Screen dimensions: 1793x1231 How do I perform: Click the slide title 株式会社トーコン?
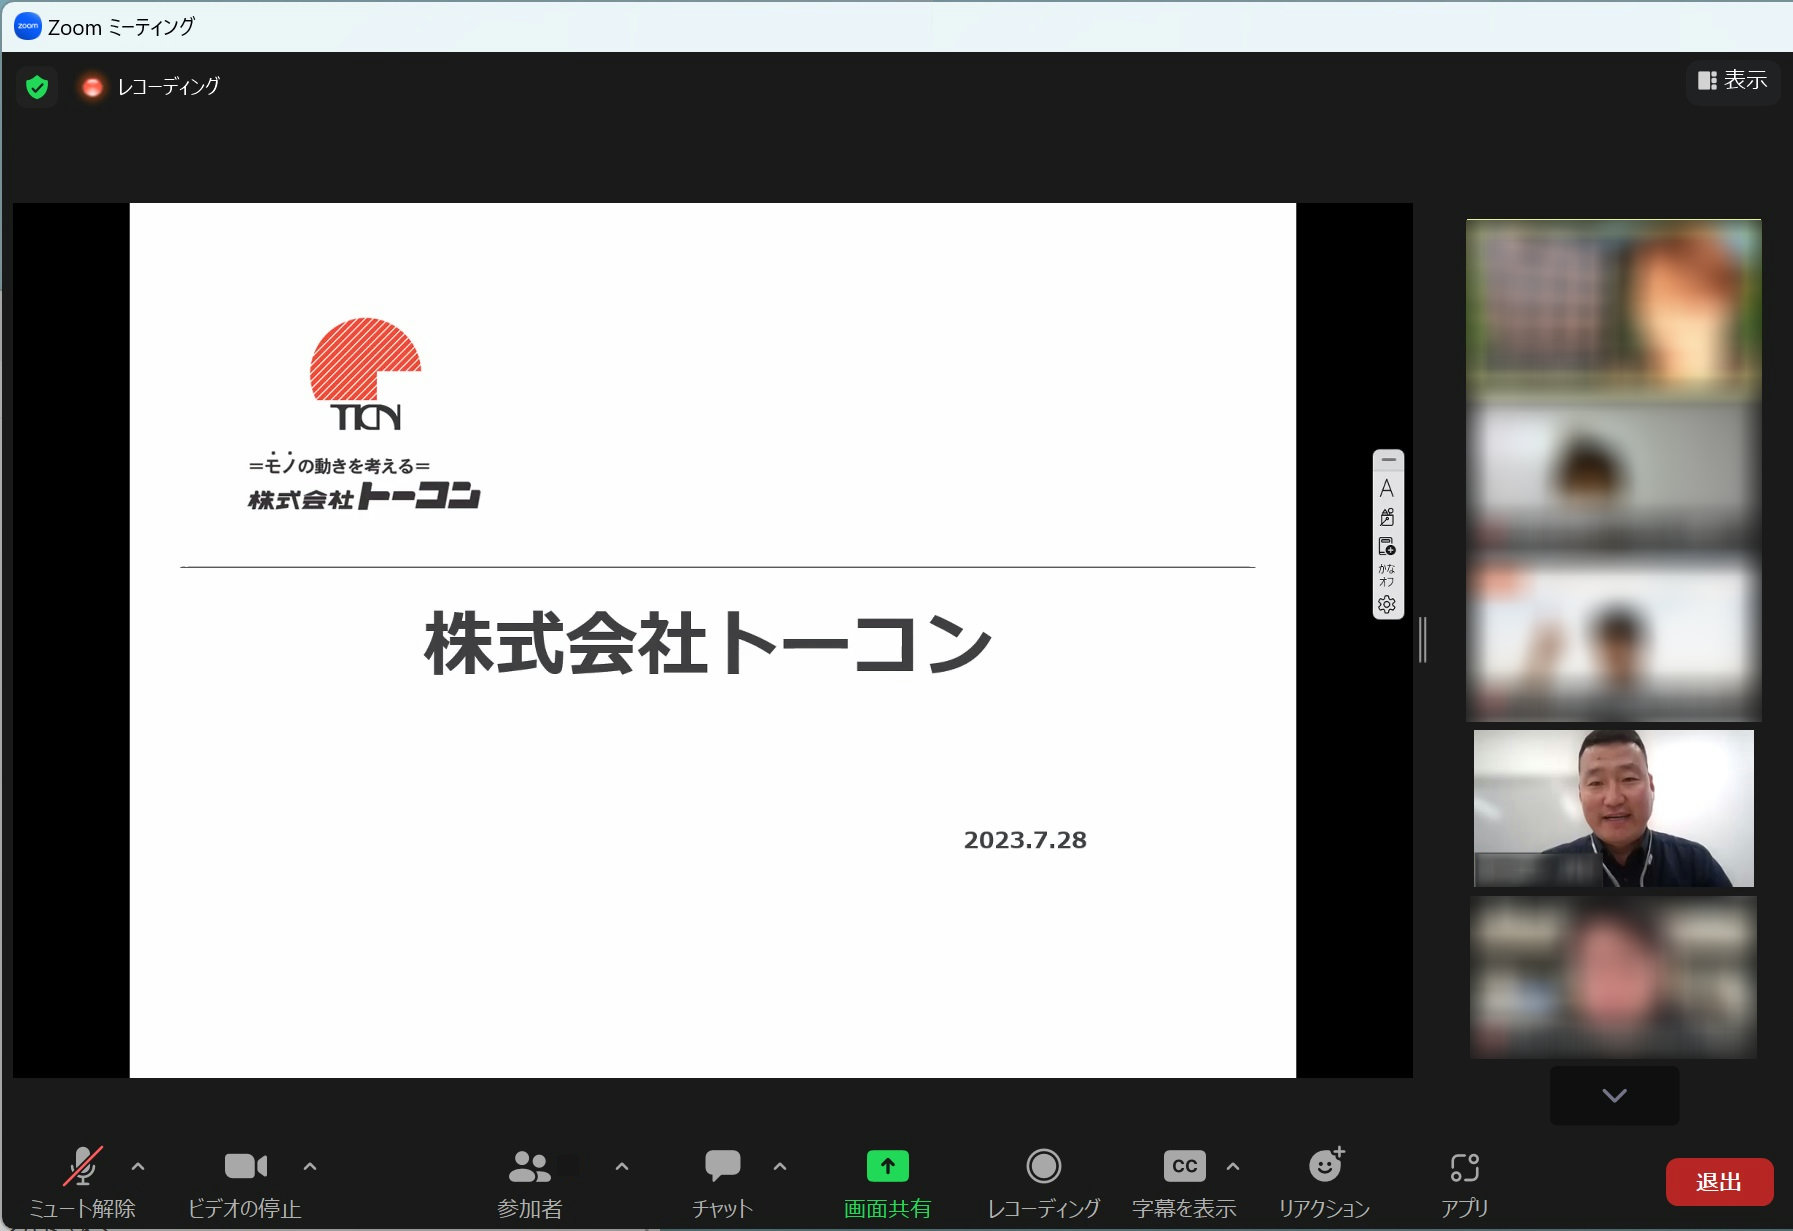pyautogui.click(x=708, y=644)
